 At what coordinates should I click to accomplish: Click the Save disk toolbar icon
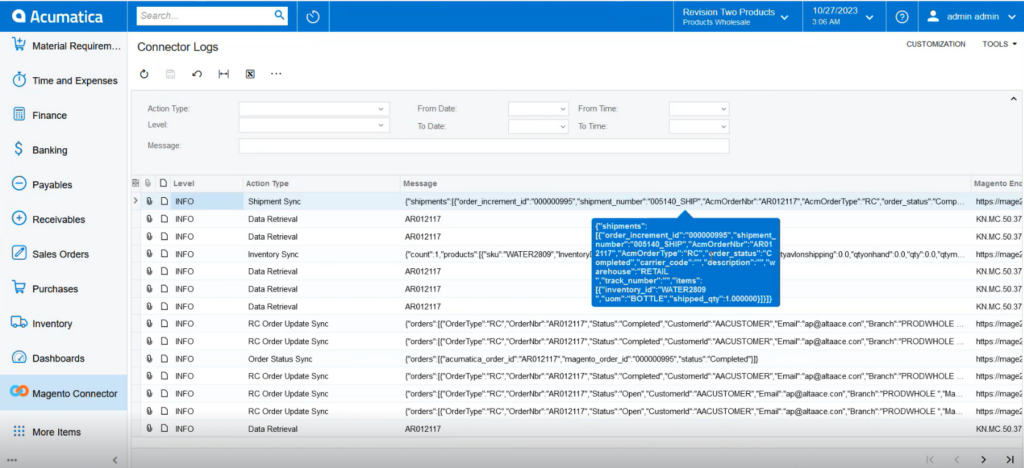(170, 74)
